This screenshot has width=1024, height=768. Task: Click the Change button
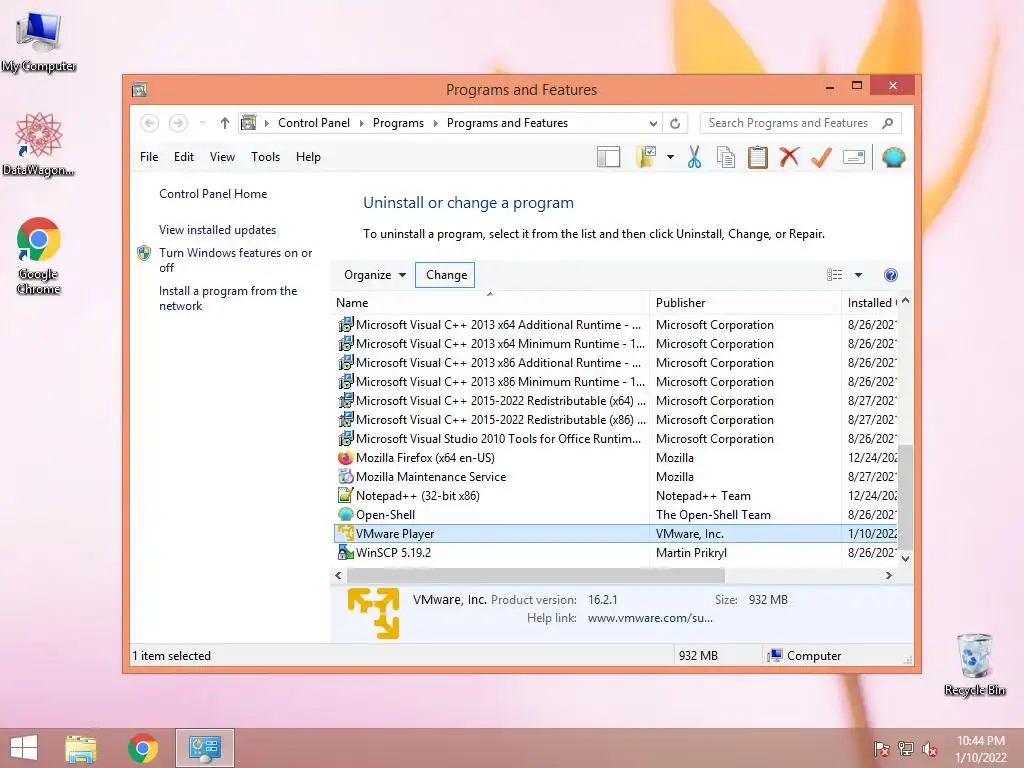pyautogui.click(x=446, y=275)
